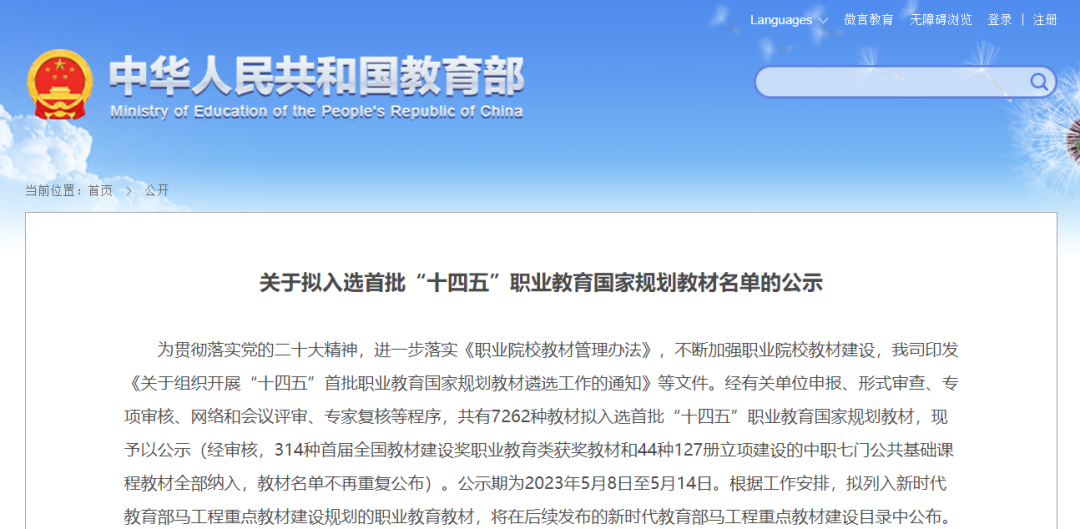
Task: Open 微言教育 link
Action: [869, 20]
